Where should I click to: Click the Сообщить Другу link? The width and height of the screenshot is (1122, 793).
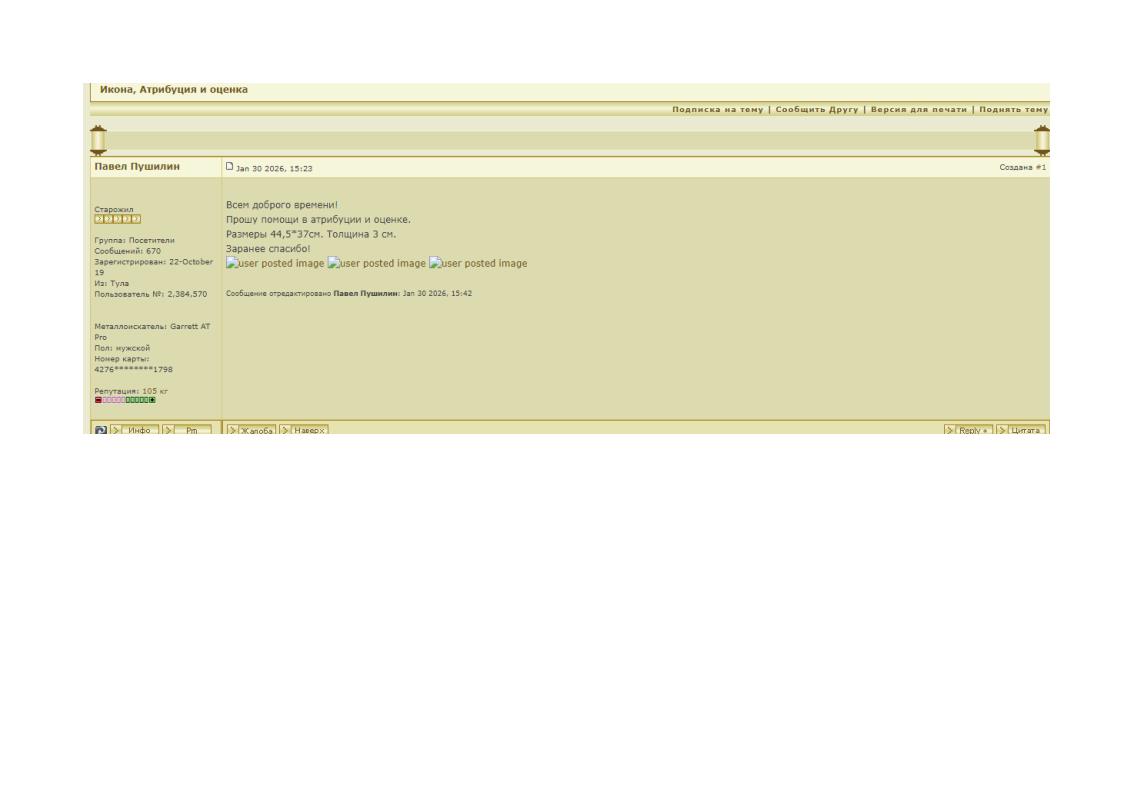click(818, 108)
